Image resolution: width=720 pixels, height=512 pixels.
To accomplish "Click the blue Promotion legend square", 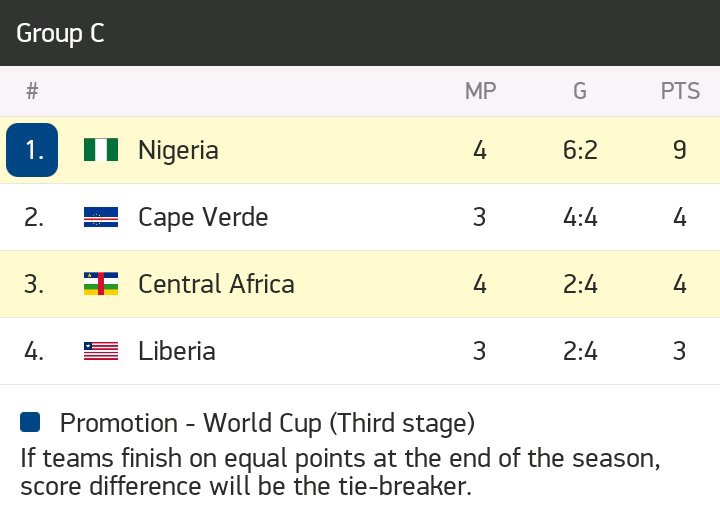I will click(x=30, y=422).
